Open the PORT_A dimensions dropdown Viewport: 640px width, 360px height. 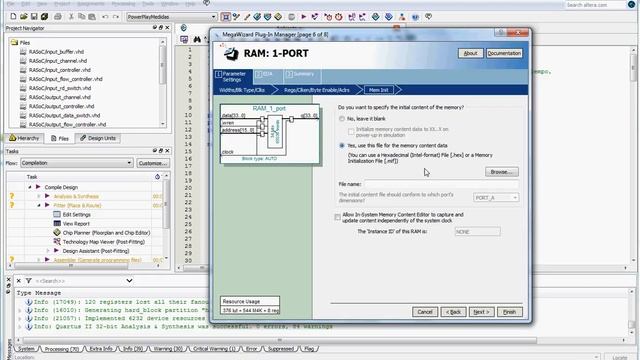pyautogui.click(x=496, y=198)
